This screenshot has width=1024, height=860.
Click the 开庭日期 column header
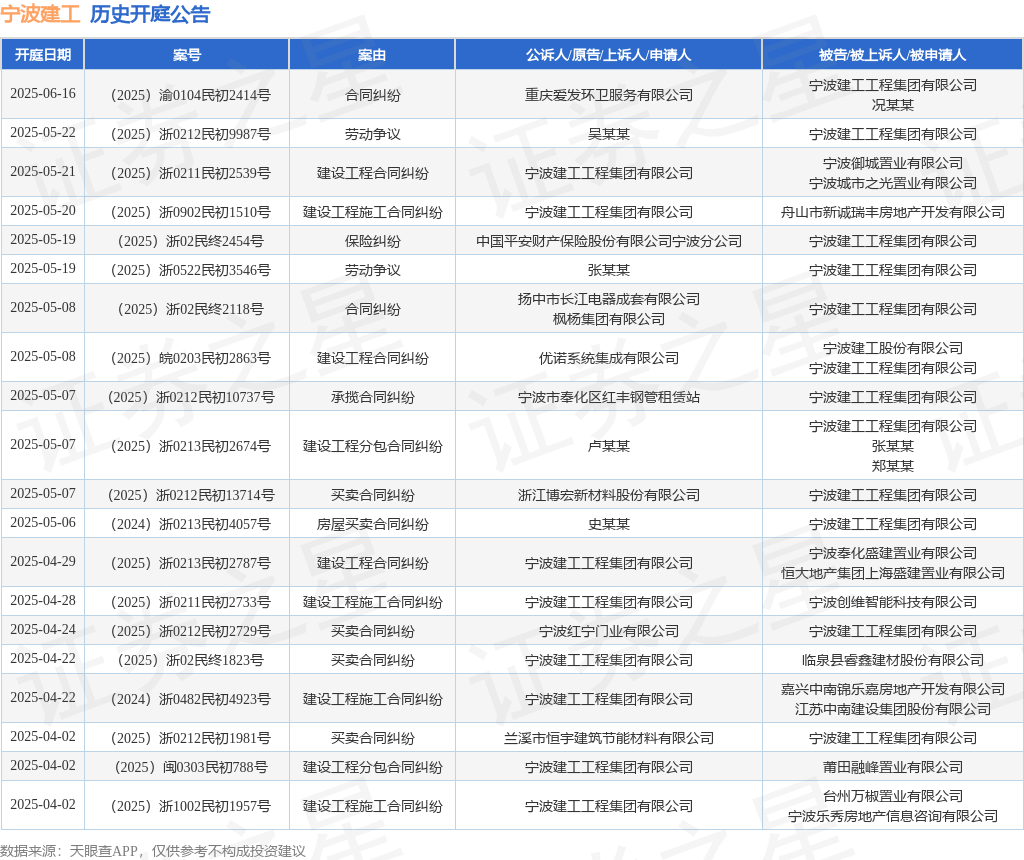point(42,55)
